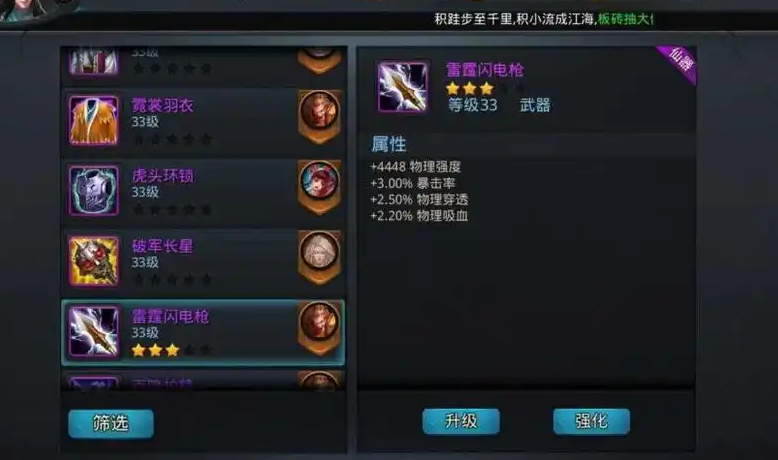Image resolution: width=778 pixels, height=460 pixels.
Task: Select the 虎头环锁 equipment name
Action: (162, 176)
